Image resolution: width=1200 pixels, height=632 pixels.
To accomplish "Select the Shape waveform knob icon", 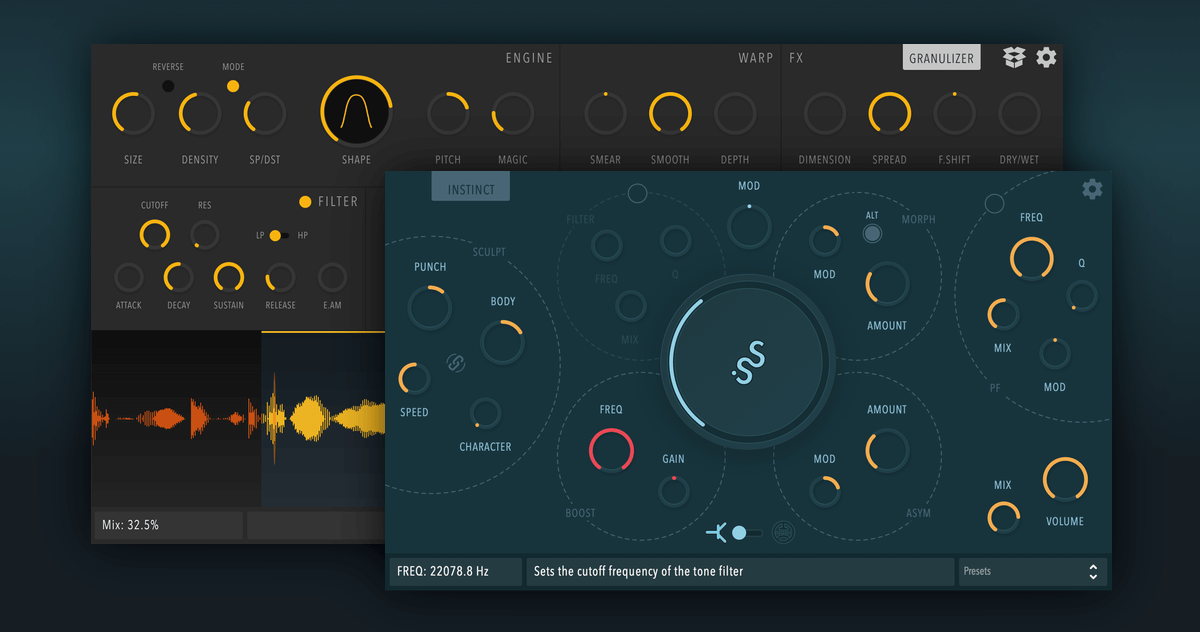I will 356,110.
